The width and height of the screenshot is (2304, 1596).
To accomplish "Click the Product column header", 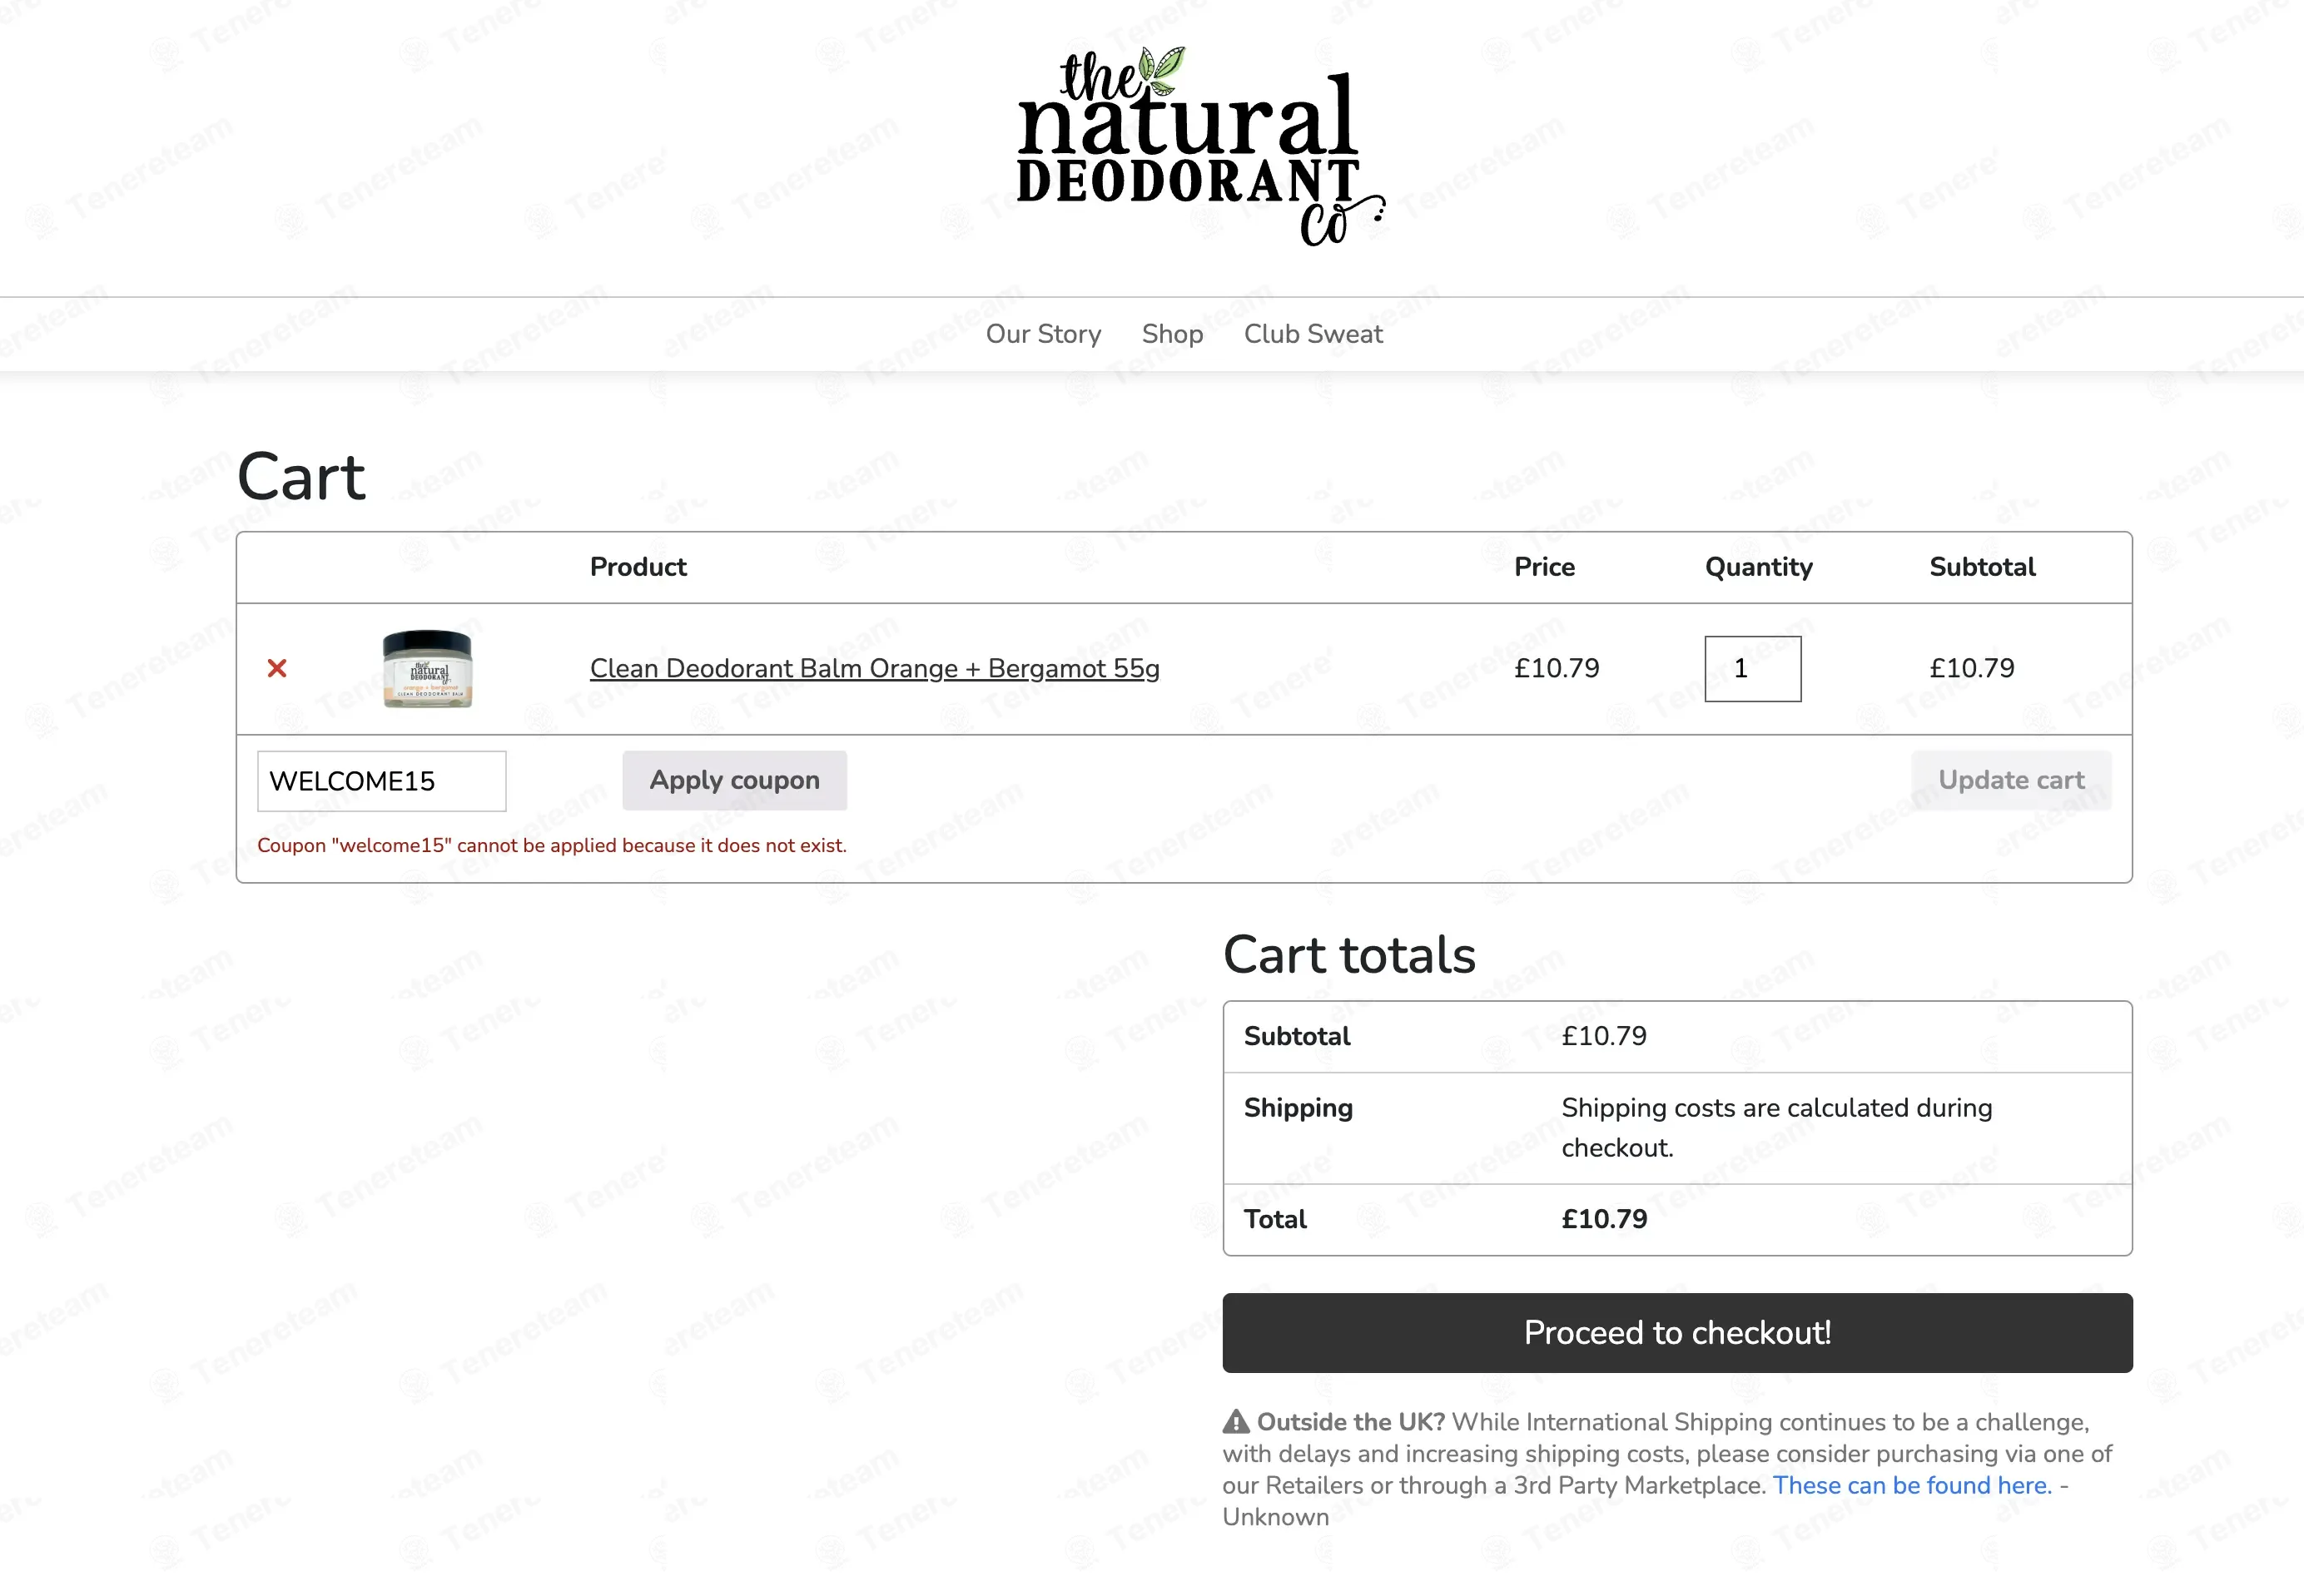I will coord(638,567).
